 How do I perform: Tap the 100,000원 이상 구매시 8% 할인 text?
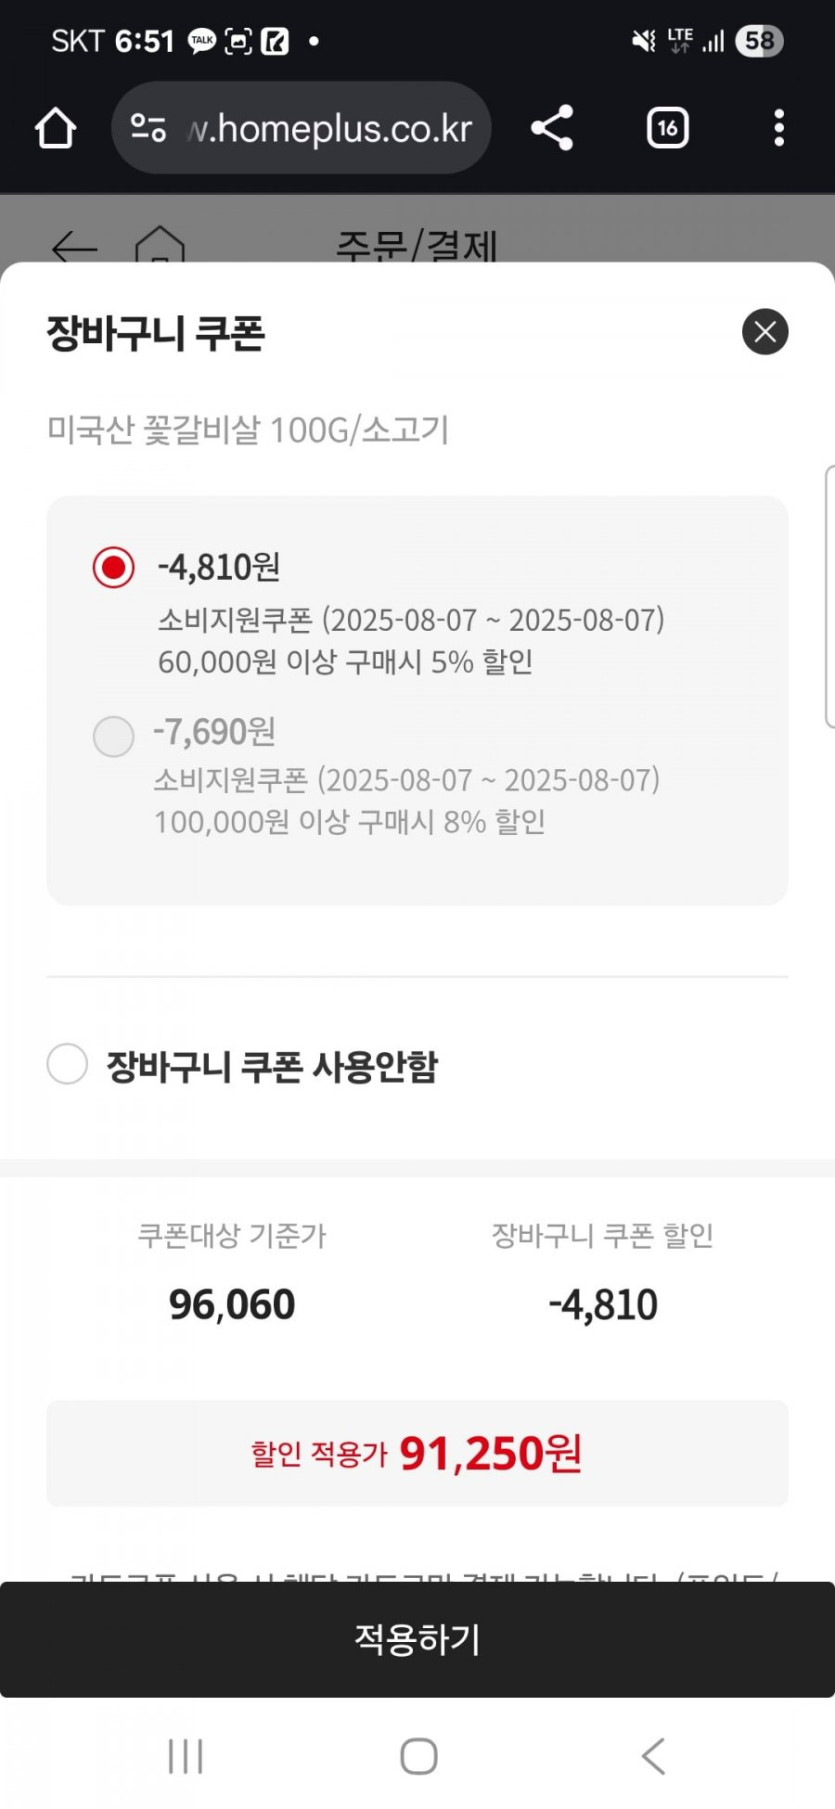tap(349, 822)
